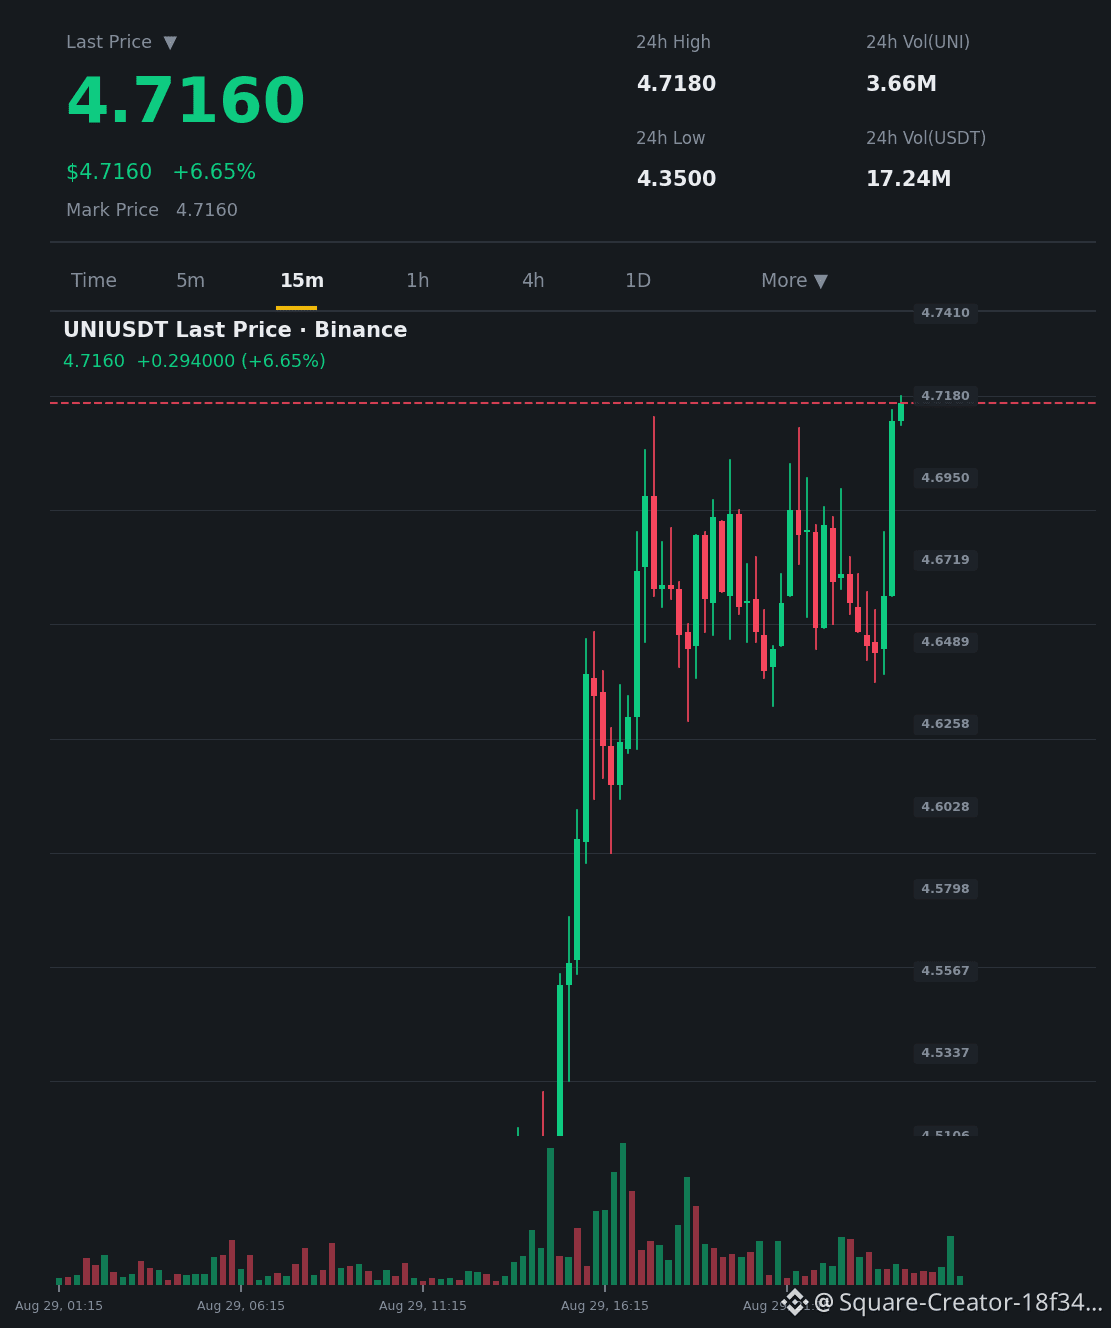
Task: Click the 24h Low label
Action: (670, 138)
